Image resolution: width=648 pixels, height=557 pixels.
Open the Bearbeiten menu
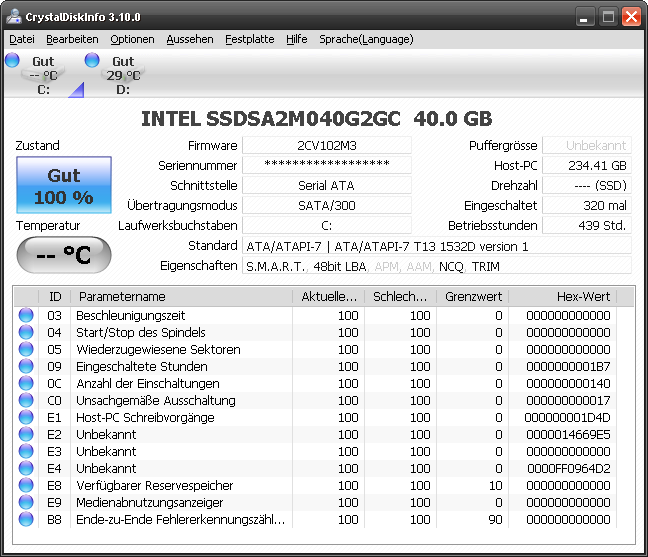click(x=72, y=39)
